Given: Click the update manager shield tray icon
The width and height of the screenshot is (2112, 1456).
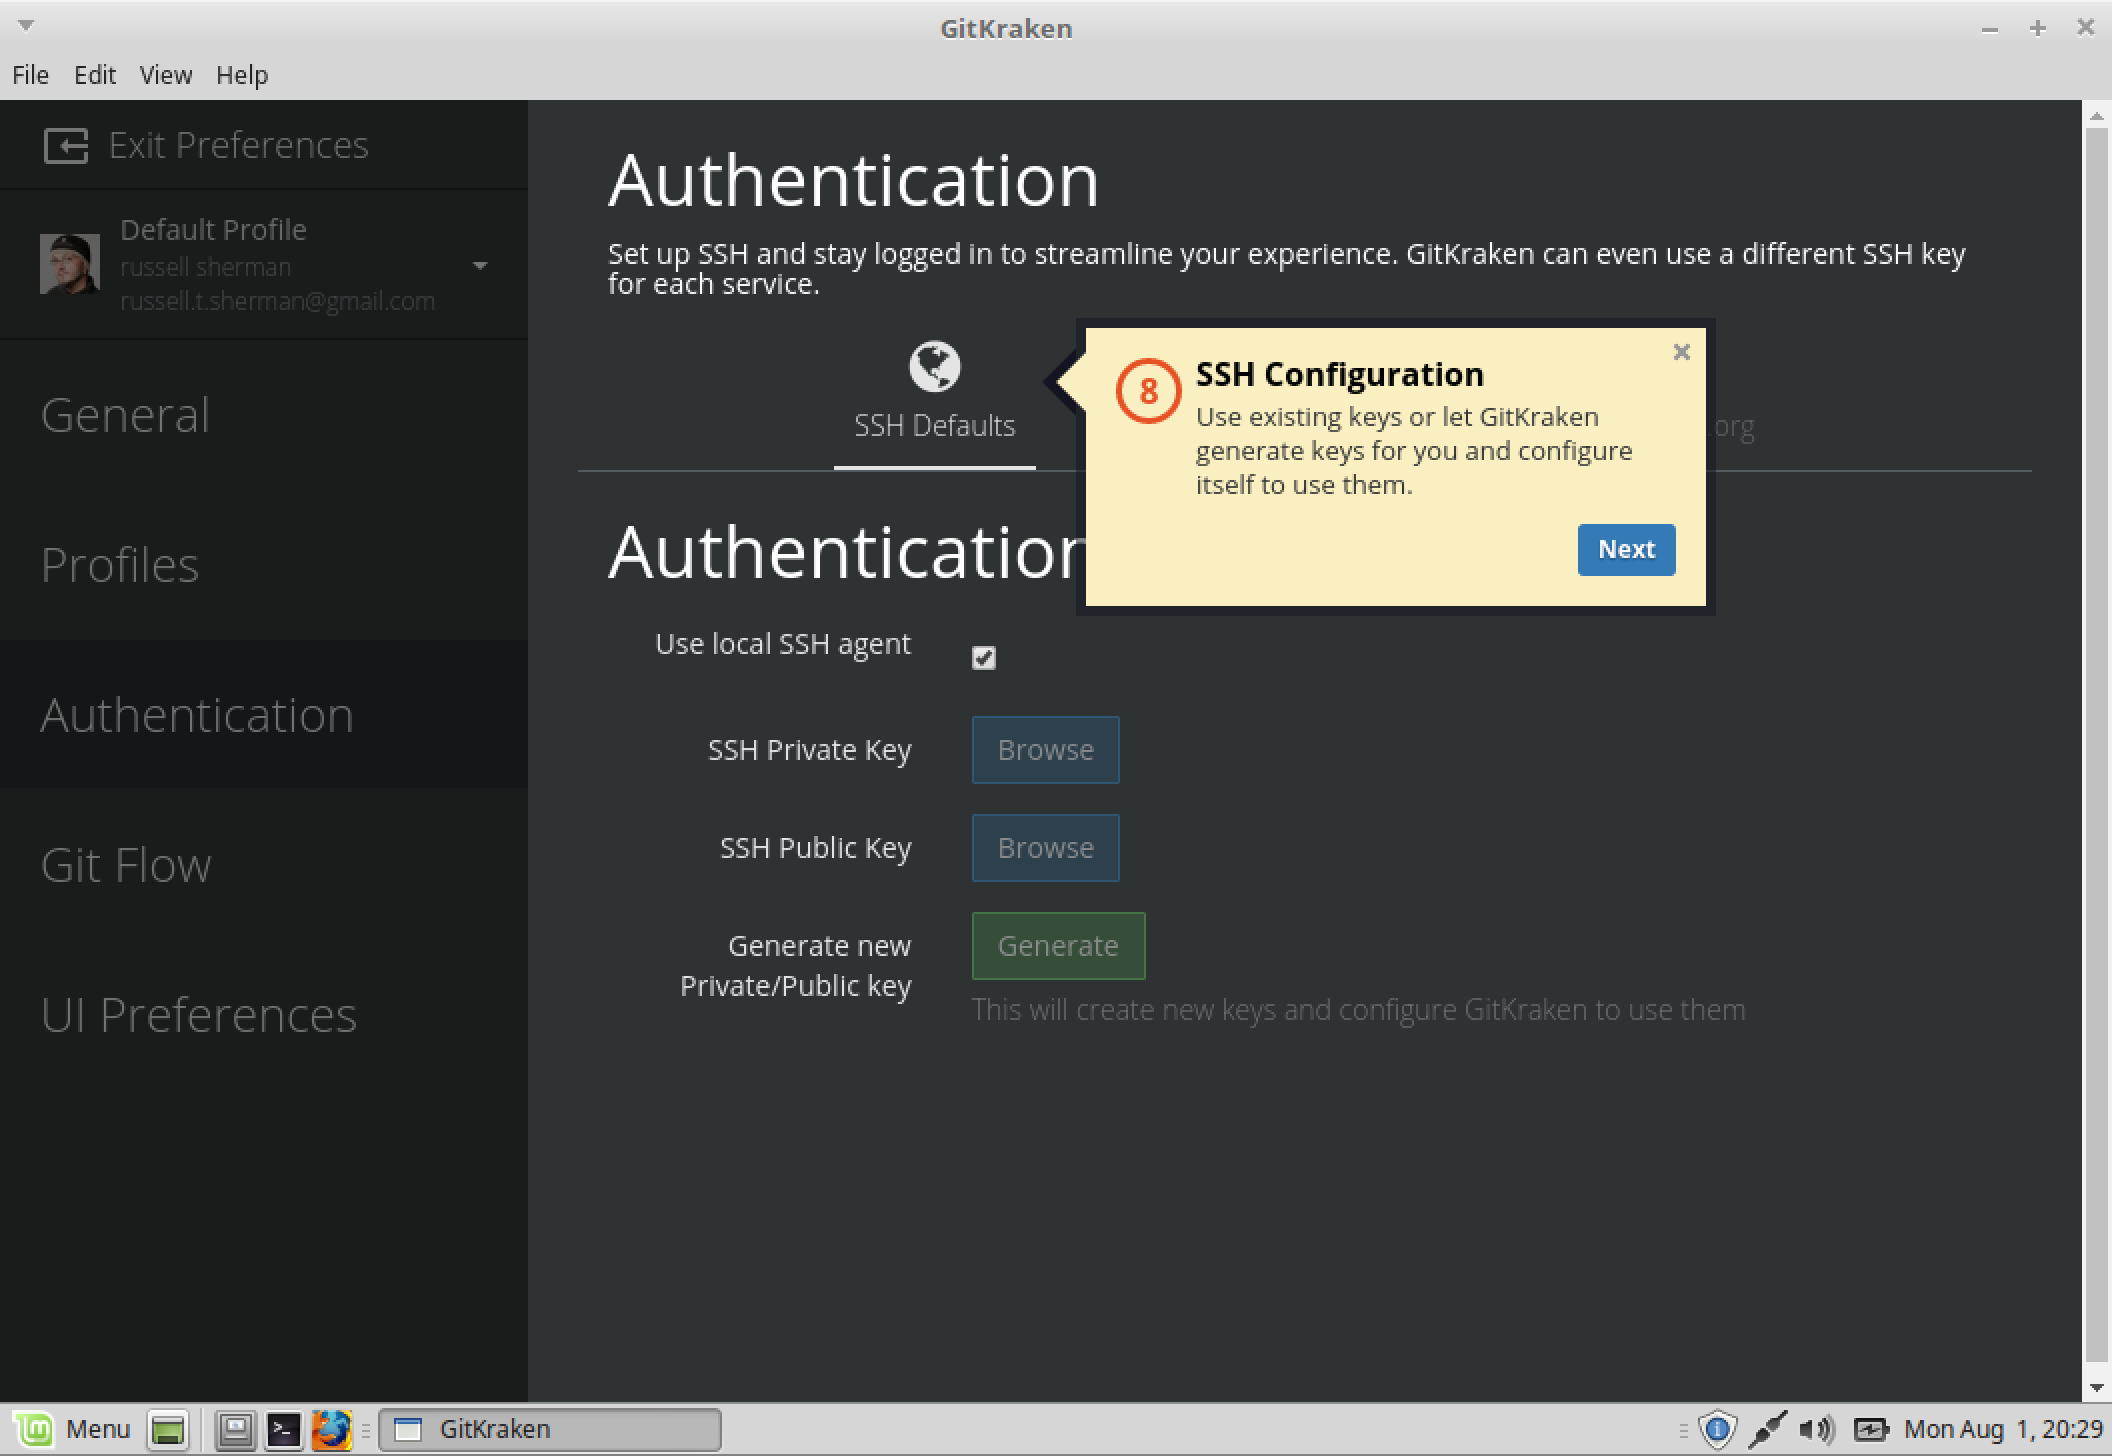Looking at the screenshot, I should point(1717,1430).
